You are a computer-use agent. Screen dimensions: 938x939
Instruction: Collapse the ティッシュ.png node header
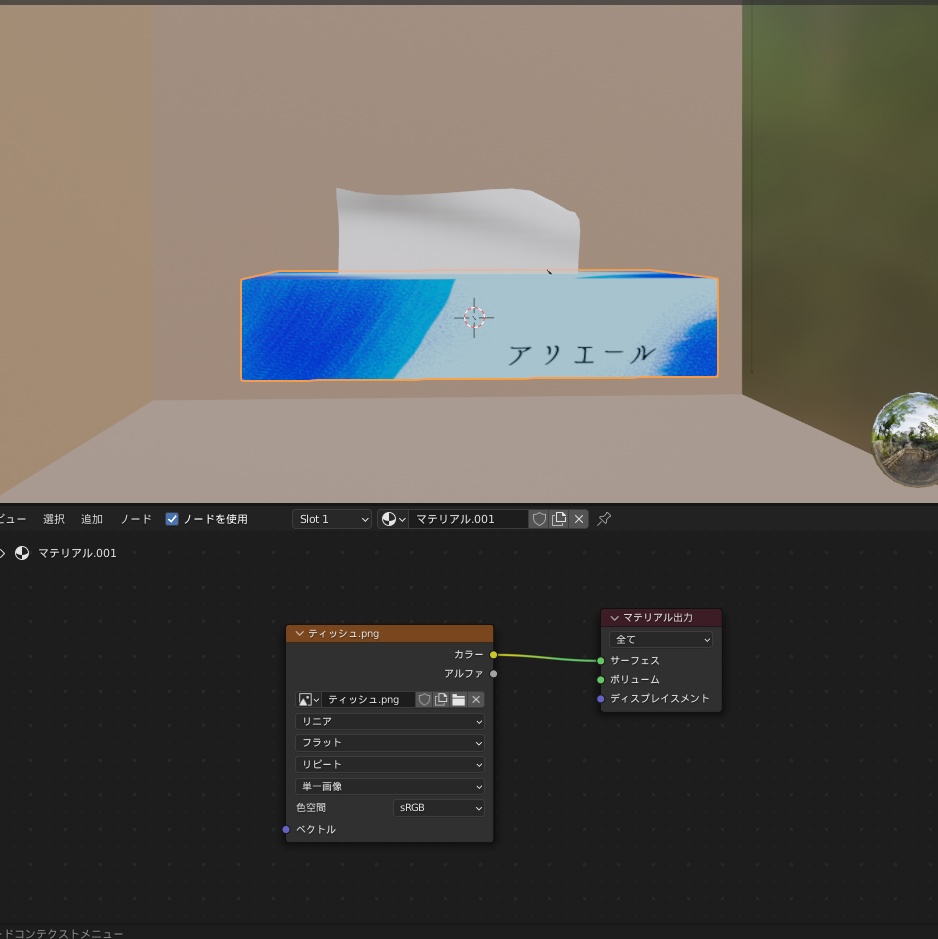pyautogui.click(x=300, y=633)
